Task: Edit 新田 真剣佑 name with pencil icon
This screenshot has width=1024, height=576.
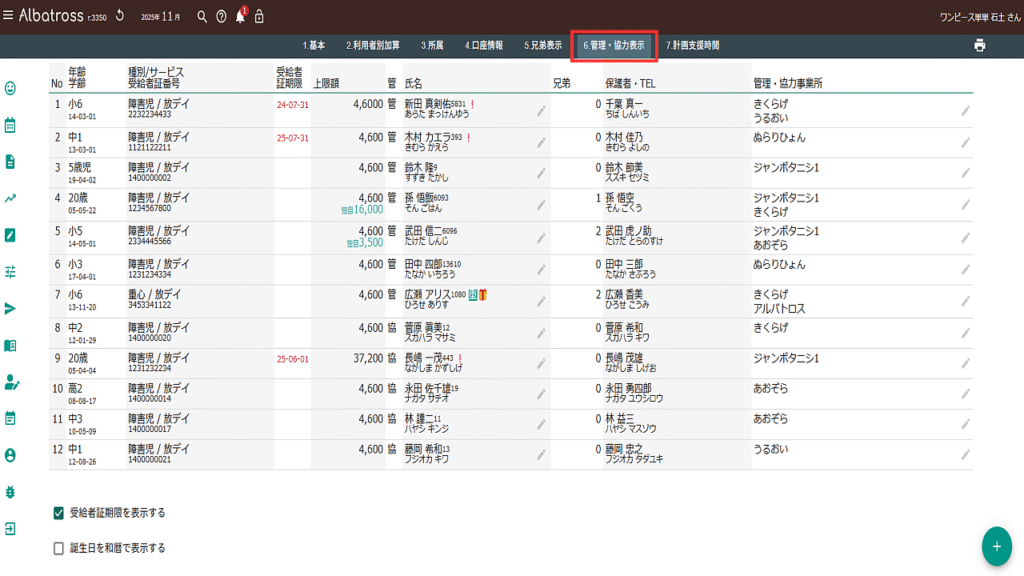Action: [541, 112]
